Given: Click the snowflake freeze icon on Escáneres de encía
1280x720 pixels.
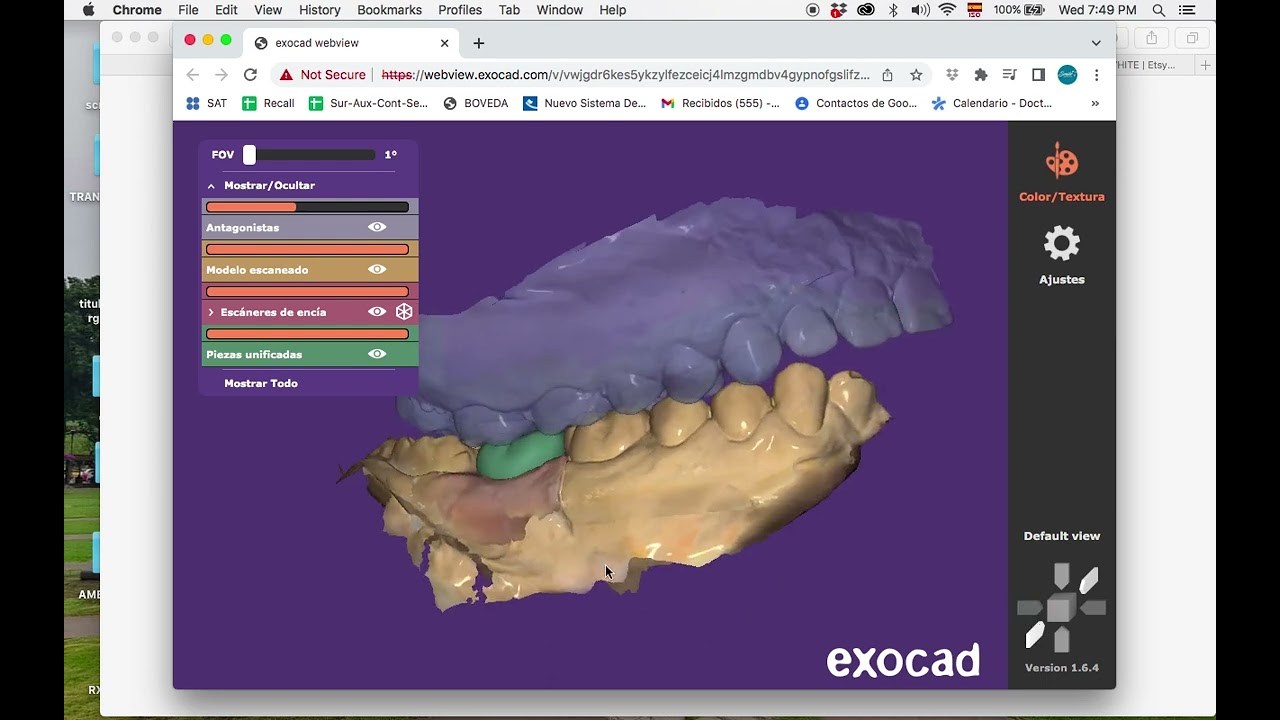Looking at the screenshot, I should (x=404, y=312).
